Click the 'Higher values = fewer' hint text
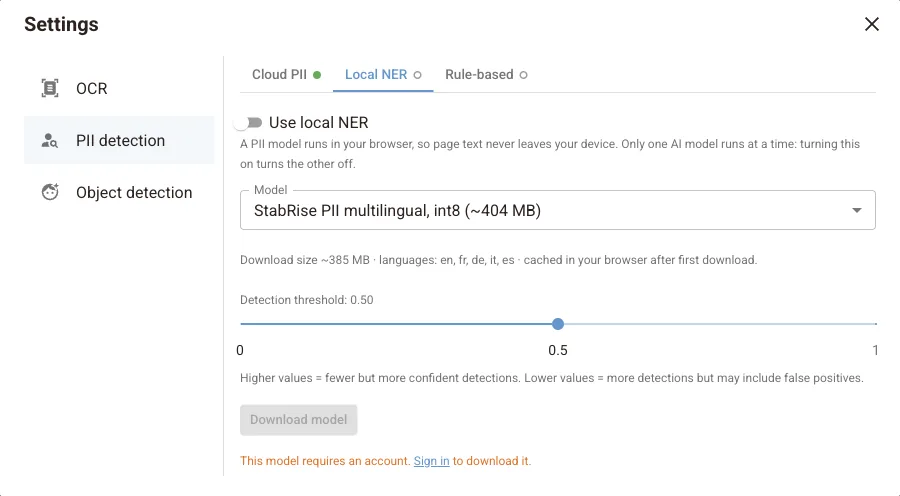 click(552, 378)
